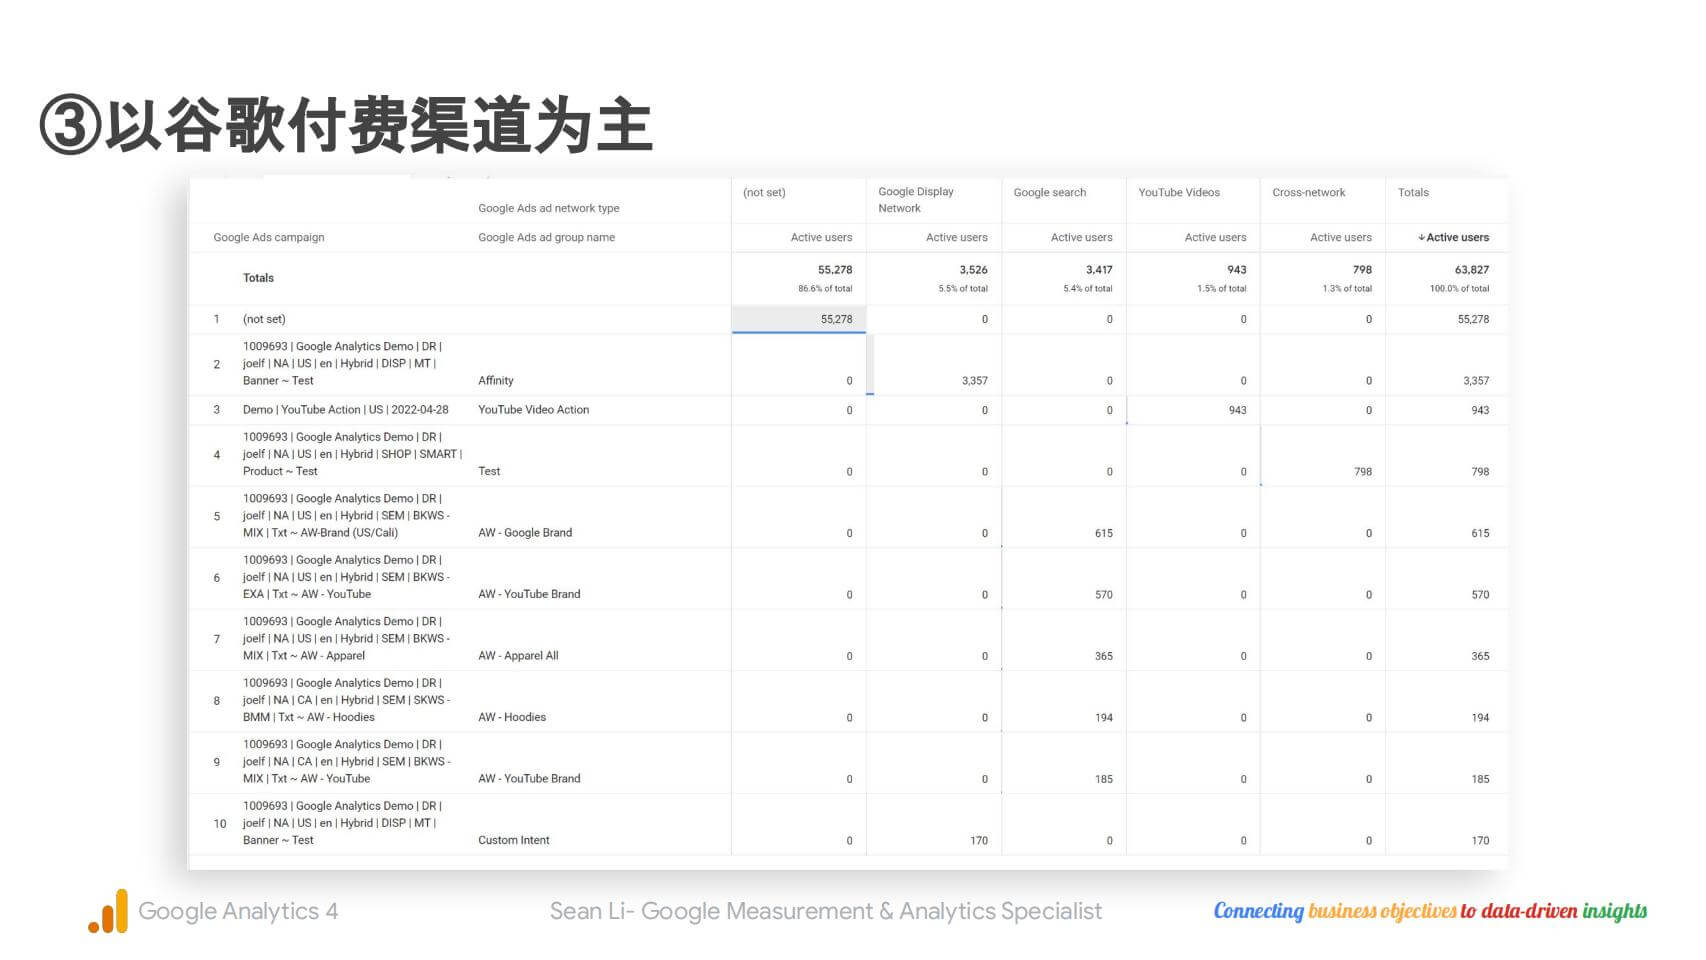Select the Google Ads ad group name header
Image resolution: width=1706 pixels, height=960 pixels.
546,238
